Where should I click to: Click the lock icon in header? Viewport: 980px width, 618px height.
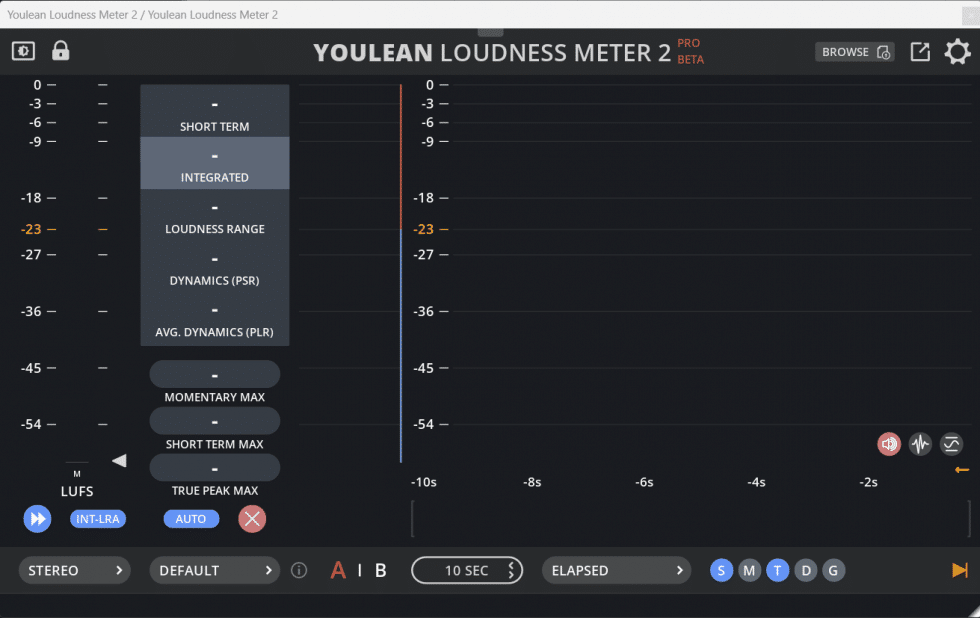coord(61,51)
